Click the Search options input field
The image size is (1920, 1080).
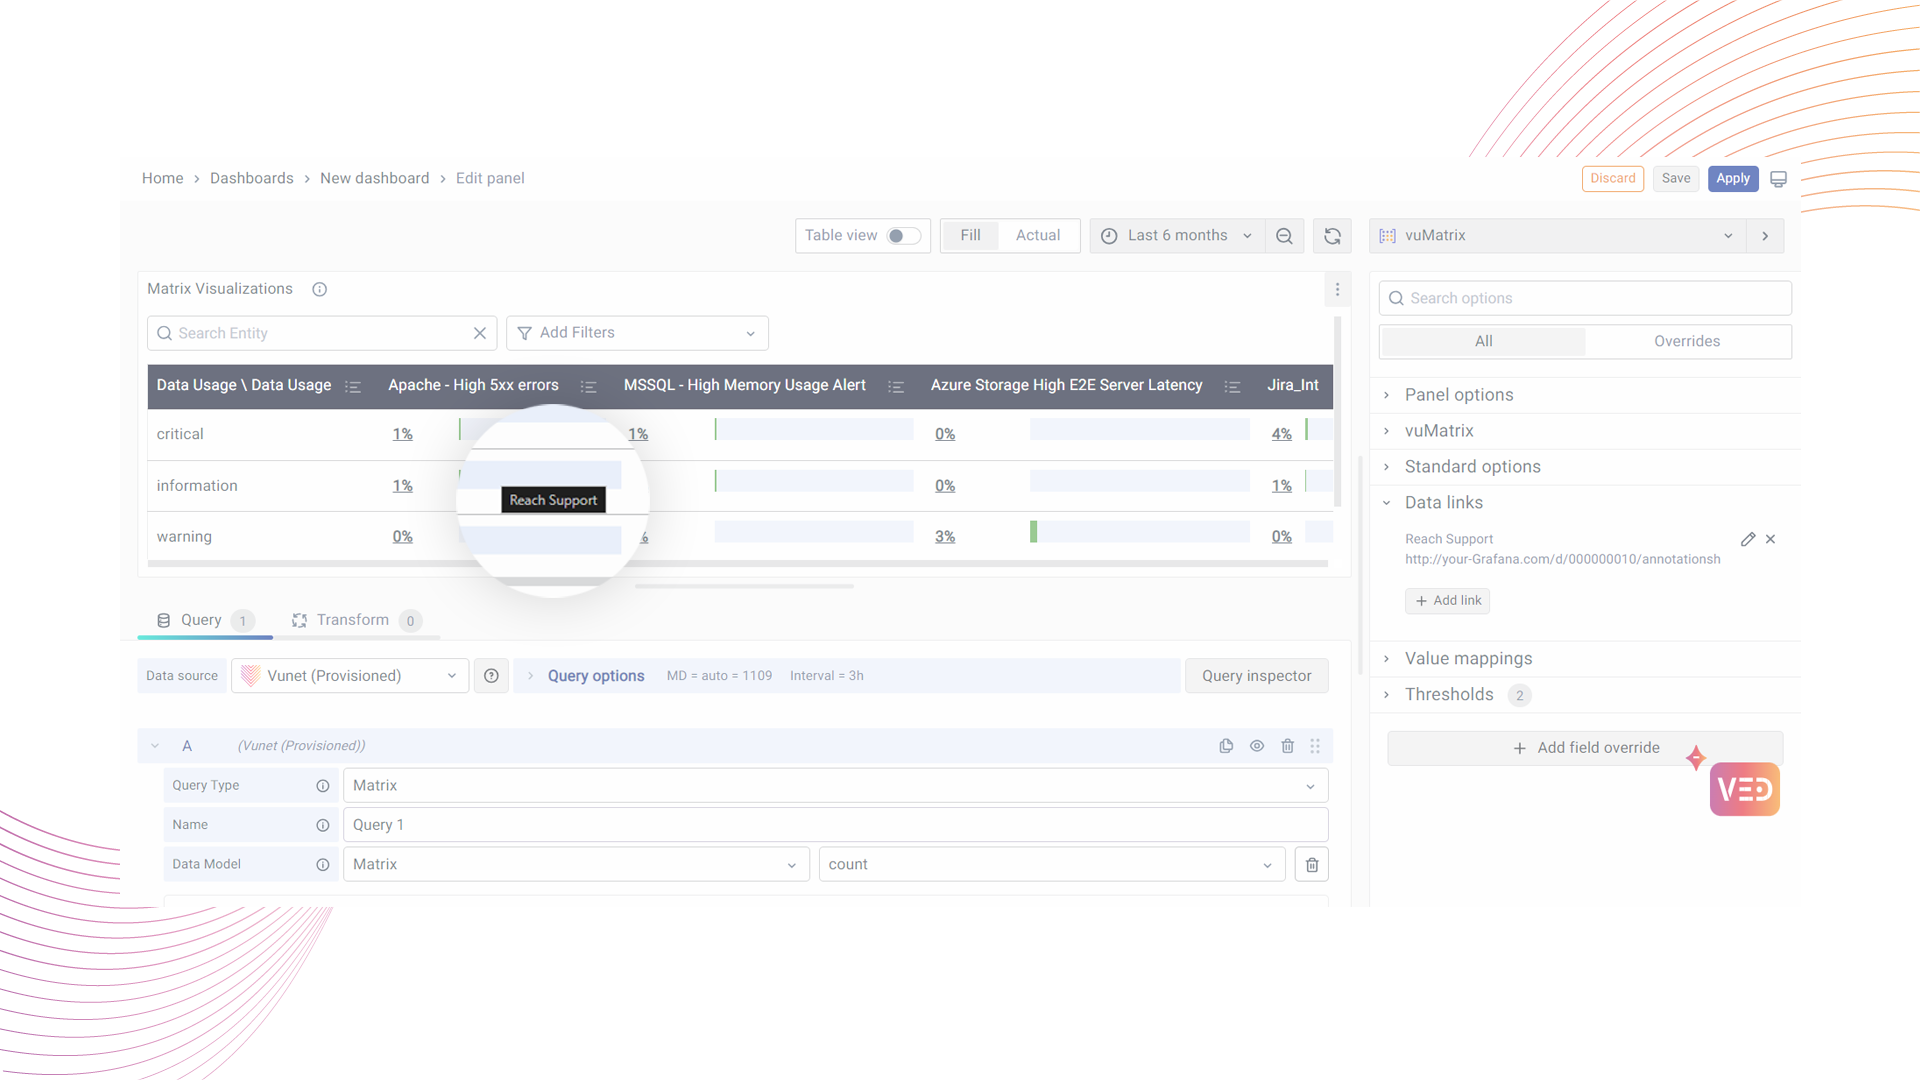pyautogui.click(x=1585, y=298)
